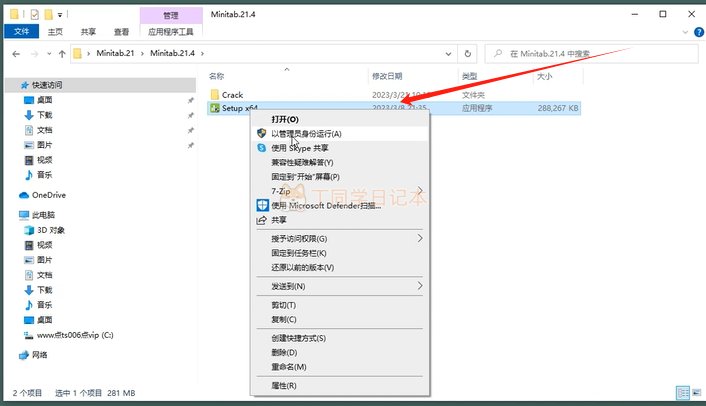706x406 pixels.
Task: Select the Setup x64 application icon
Action: tap(215, 108)
